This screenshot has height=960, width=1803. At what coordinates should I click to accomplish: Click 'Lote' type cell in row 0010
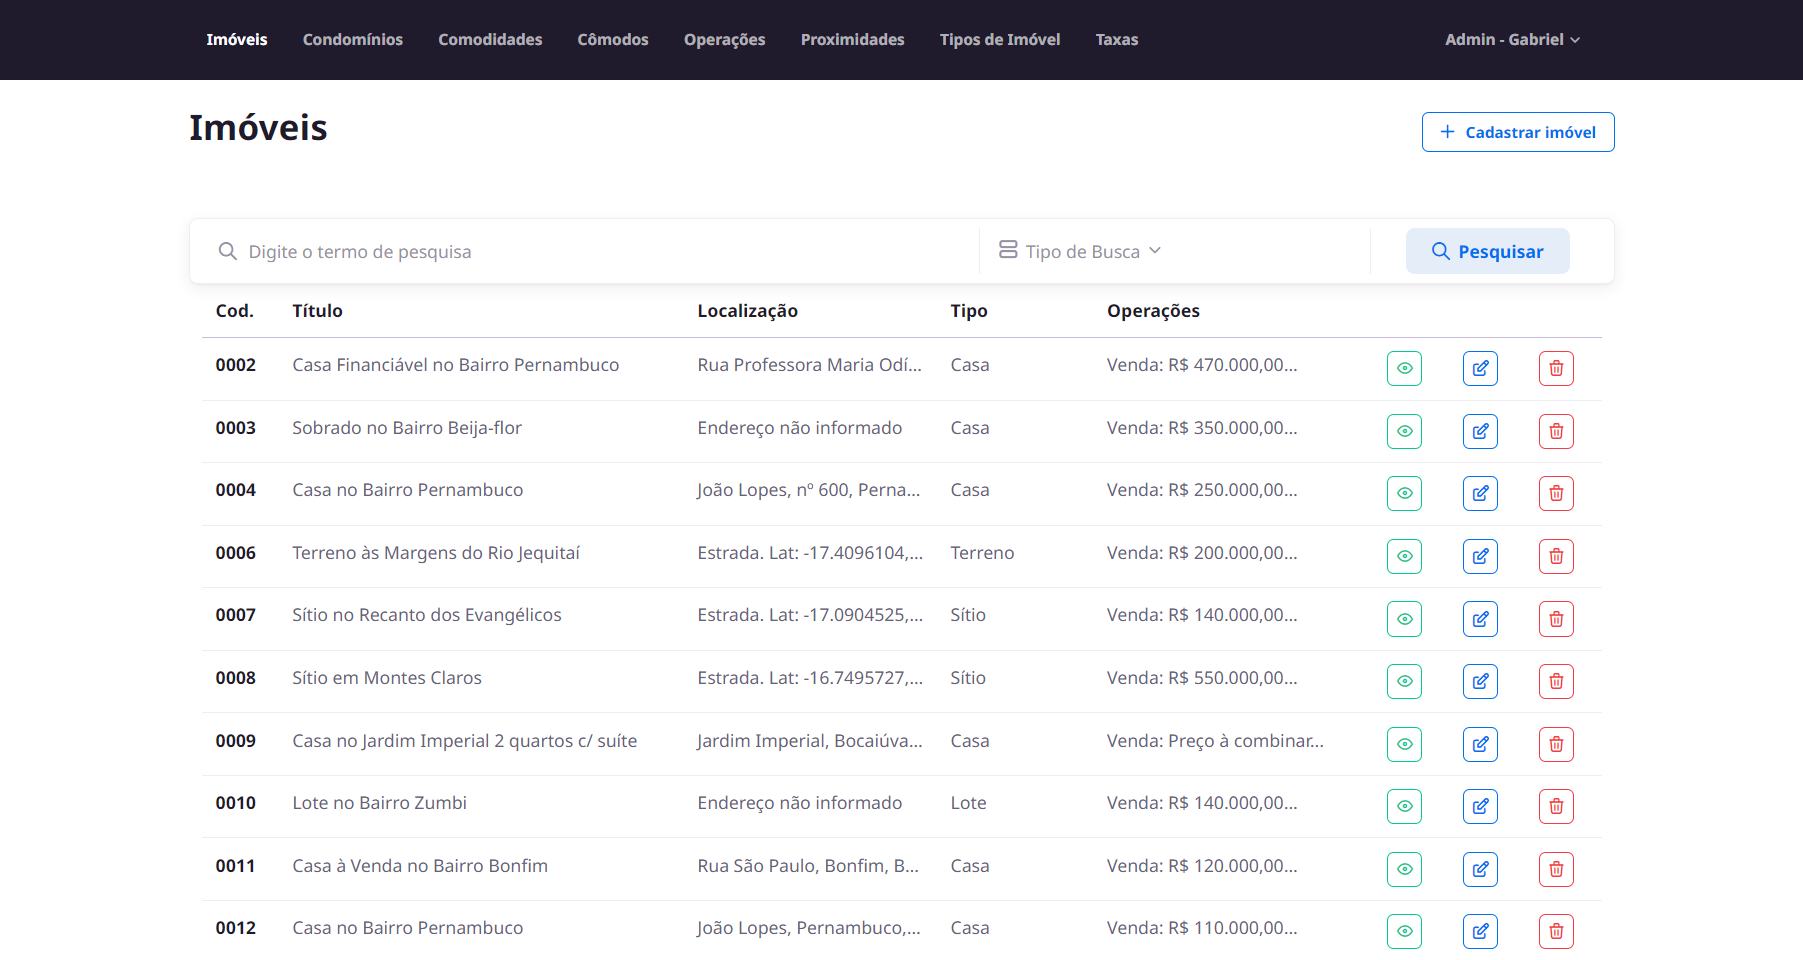(x=968, y=803)
